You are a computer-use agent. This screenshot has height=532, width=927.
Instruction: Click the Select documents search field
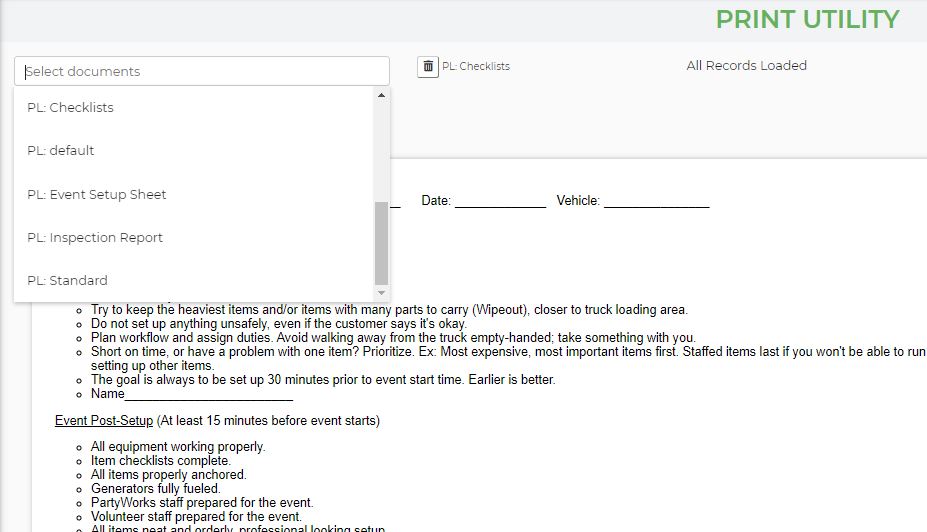[x=201, y=71]
